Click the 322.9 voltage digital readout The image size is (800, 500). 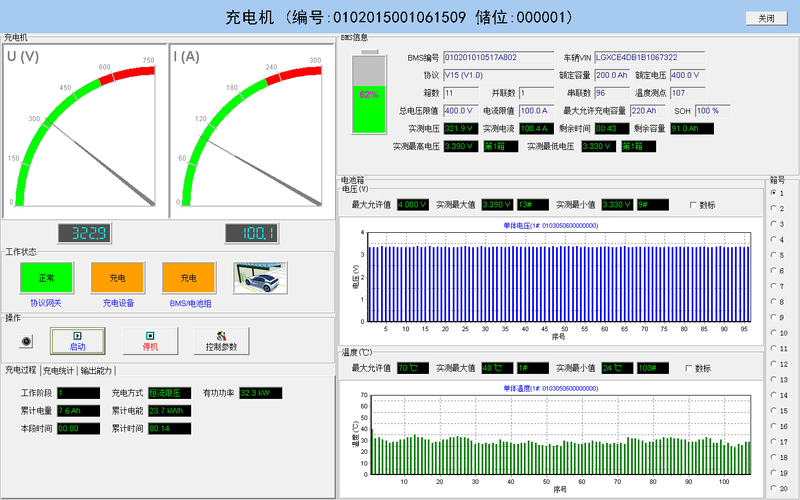click(x=85, y=233)
